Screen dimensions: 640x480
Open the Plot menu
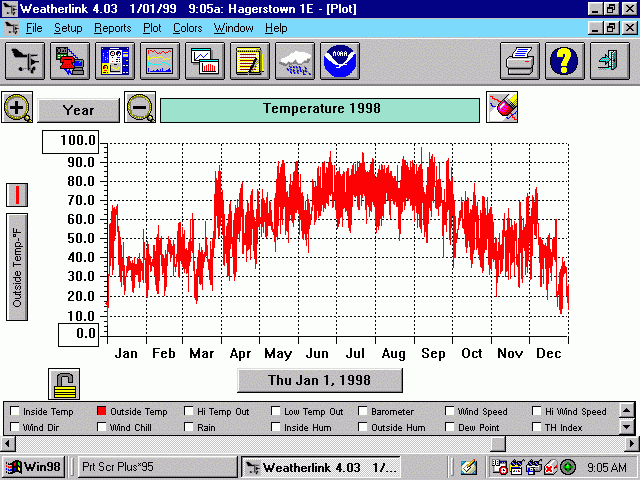click(x=152, y=28)
